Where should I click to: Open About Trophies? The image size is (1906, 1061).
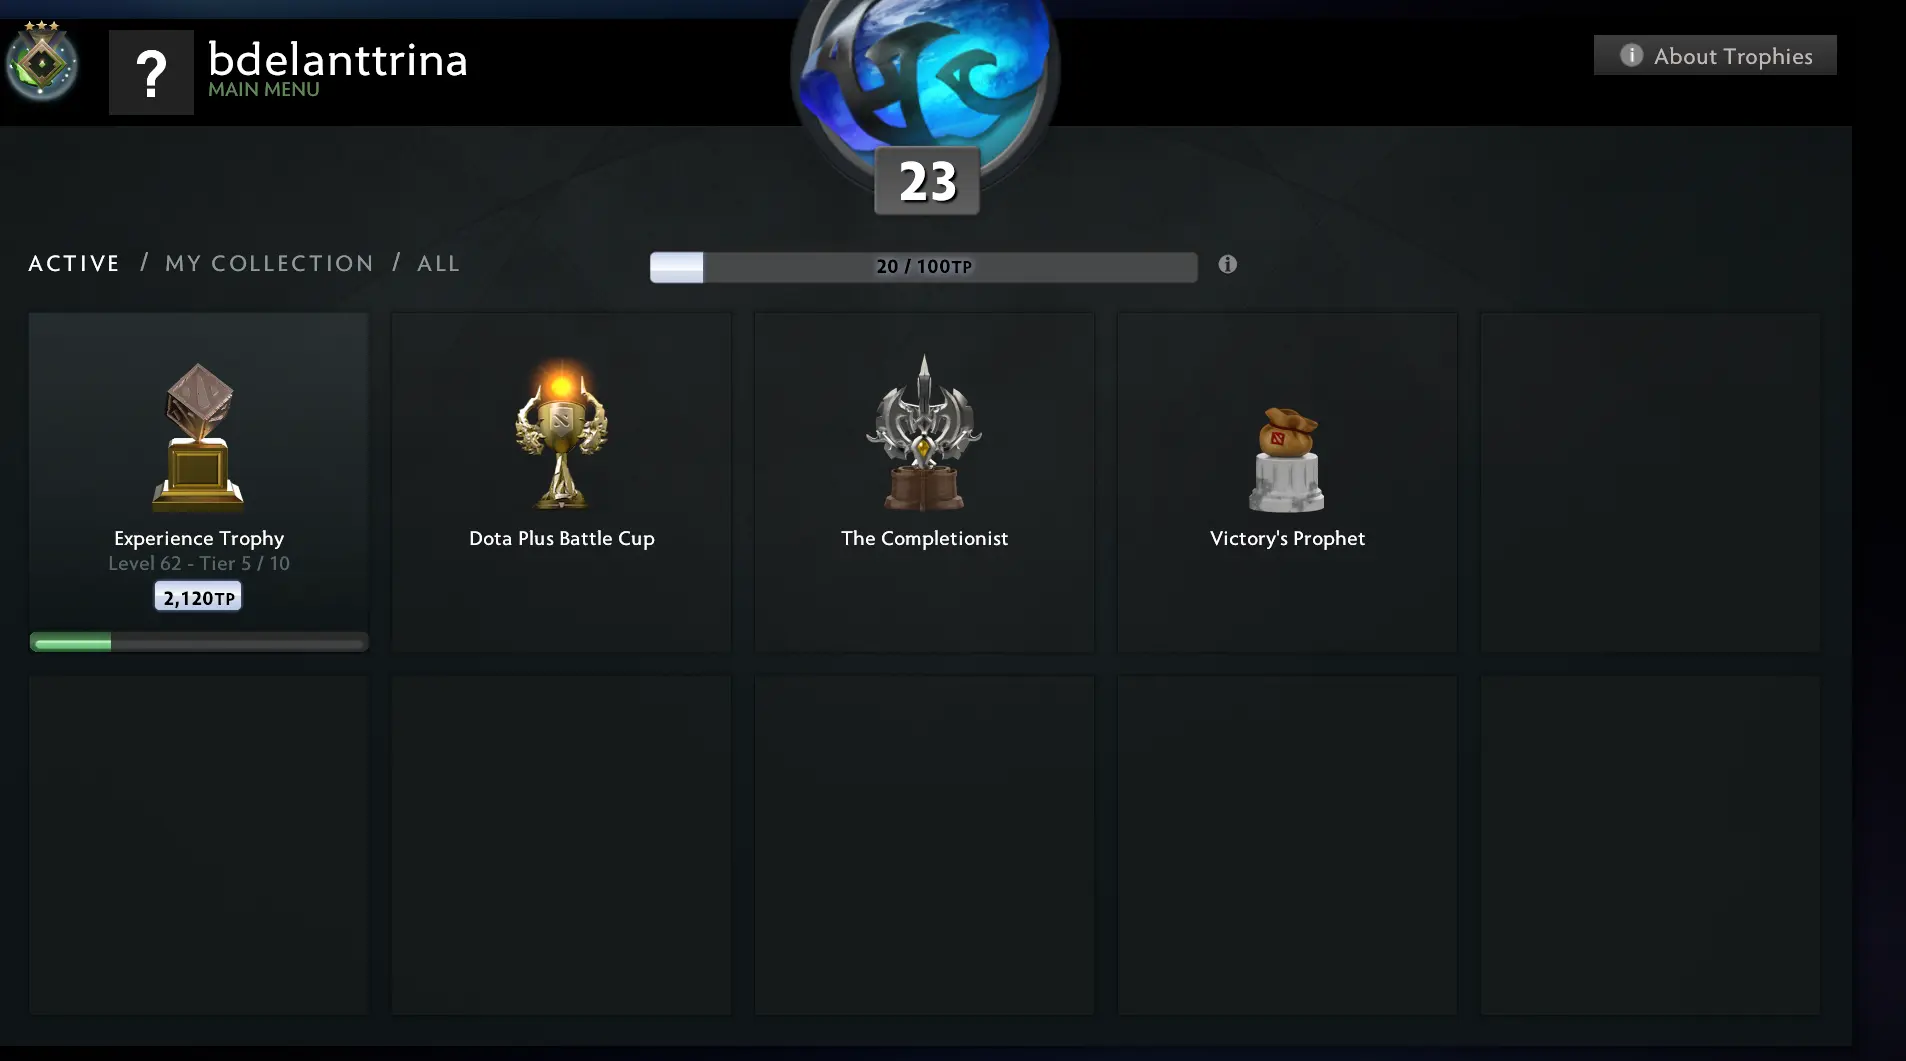tap(1715, 55)
